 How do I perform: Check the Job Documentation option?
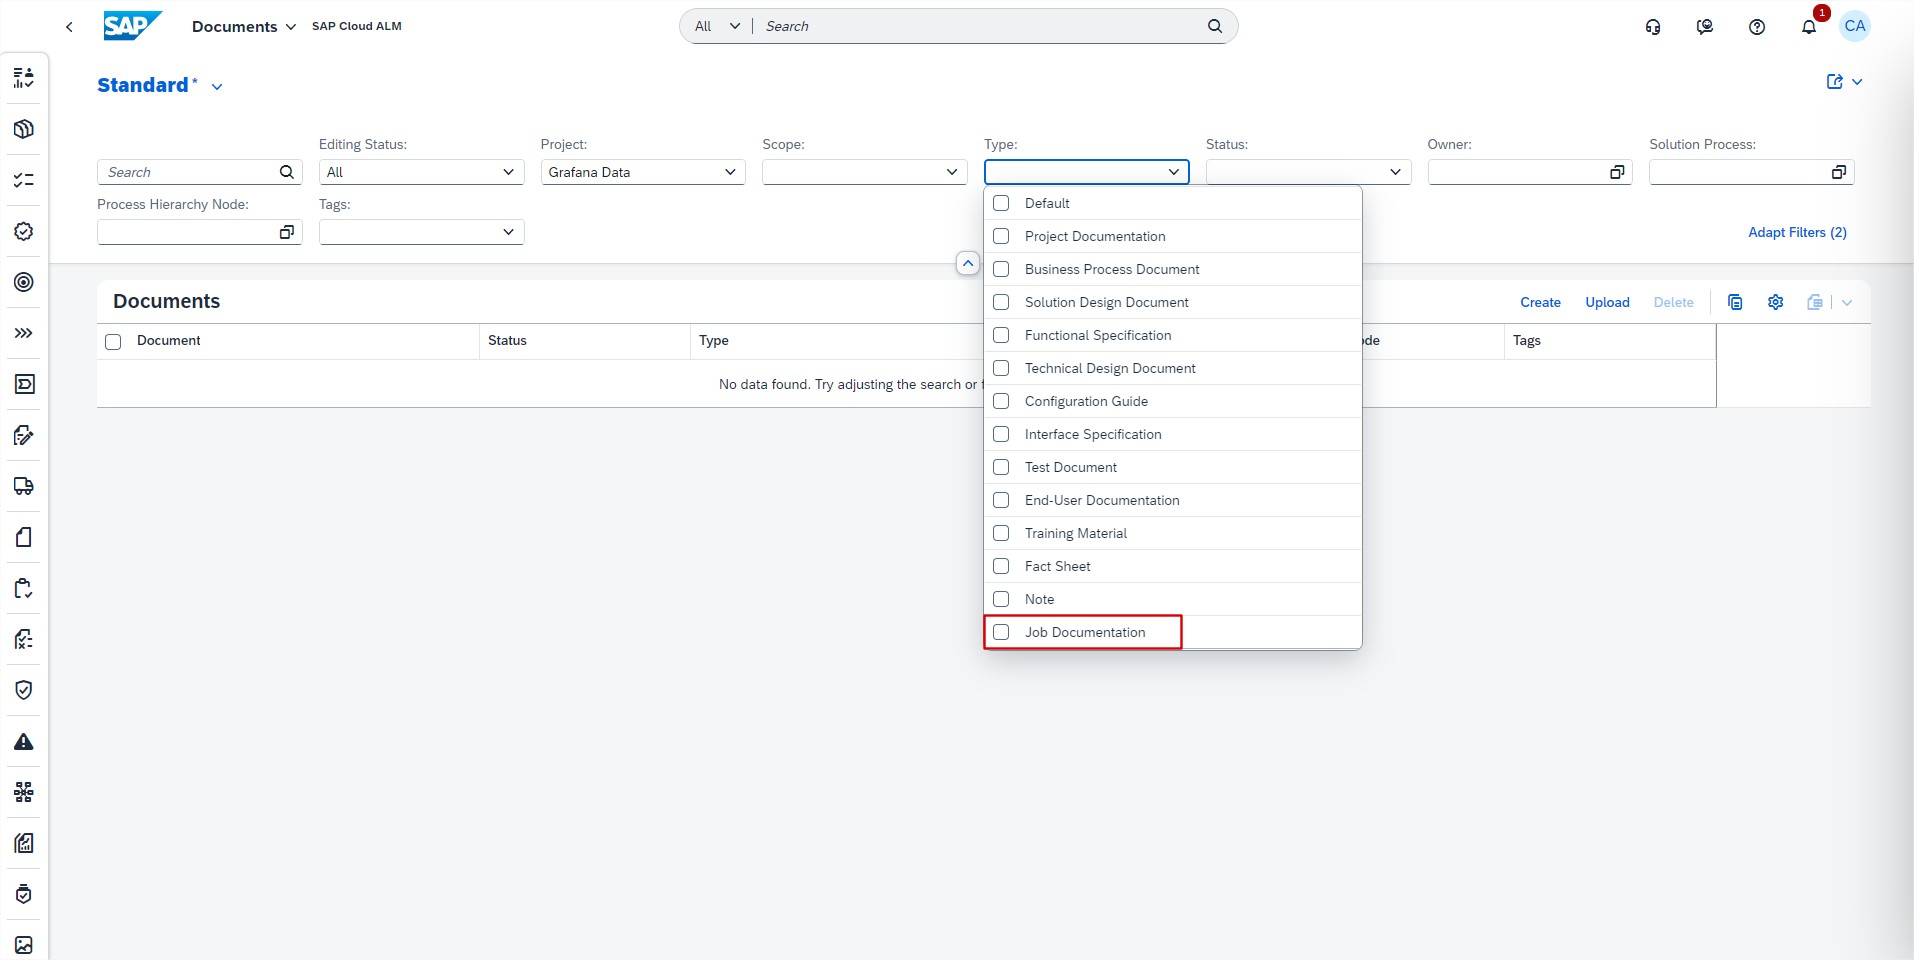[x=1001, y=632]
